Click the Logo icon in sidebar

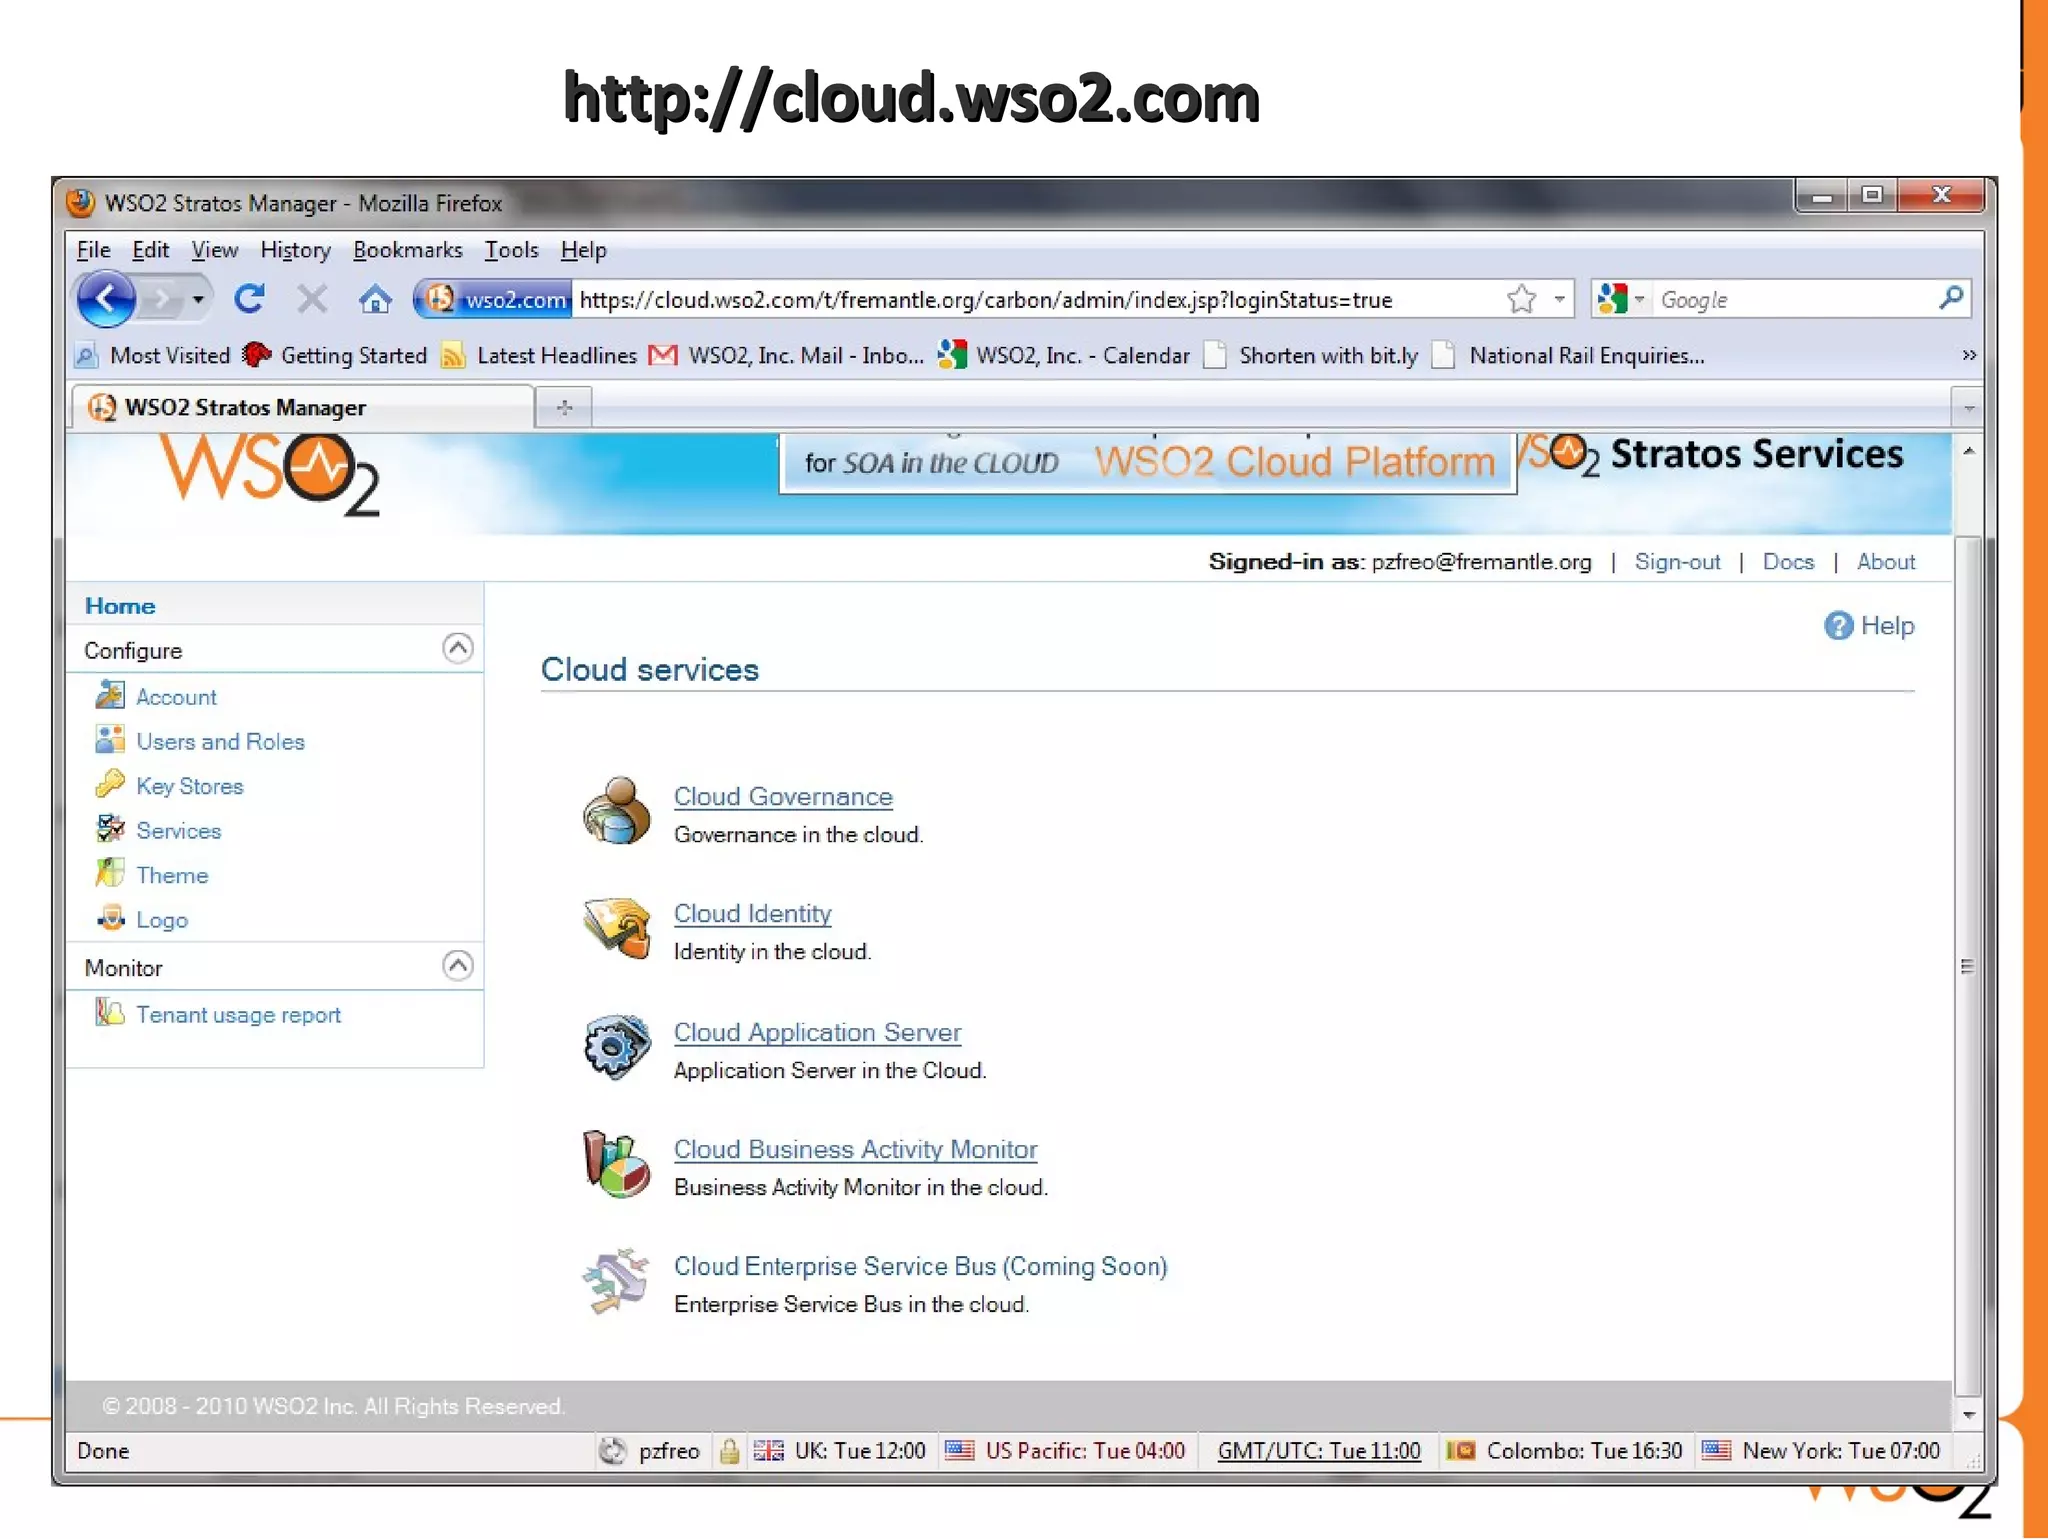(109, 917)
